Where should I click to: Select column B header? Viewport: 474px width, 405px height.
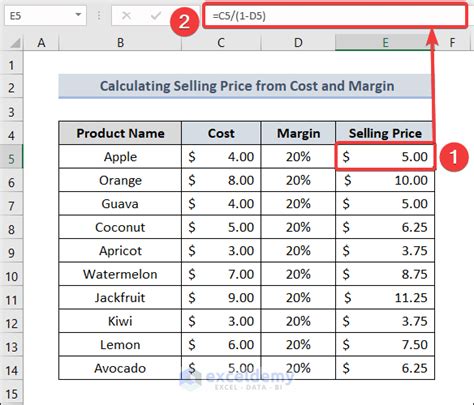click(120, 43)
